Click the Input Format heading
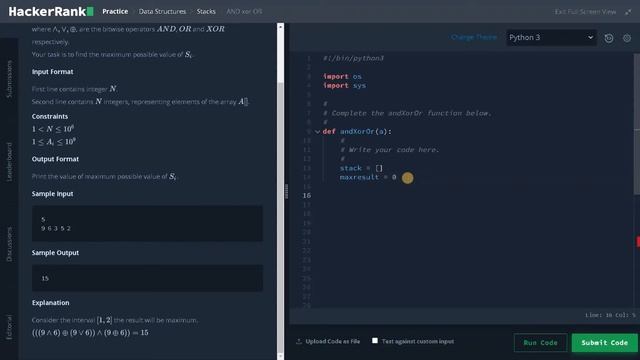The width and height of the screenshot is (640, 360). pos(53,72)
